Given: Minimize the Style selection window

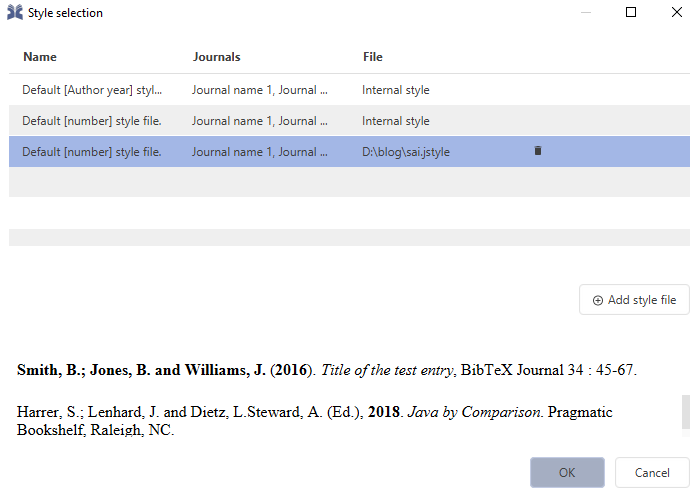Looking at the screenshot, I should 585,13.
